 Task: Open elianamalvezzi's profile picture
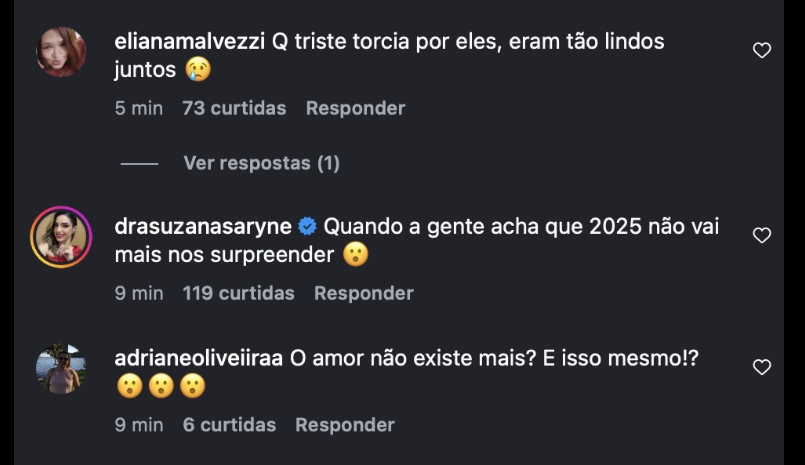[61, 51]
